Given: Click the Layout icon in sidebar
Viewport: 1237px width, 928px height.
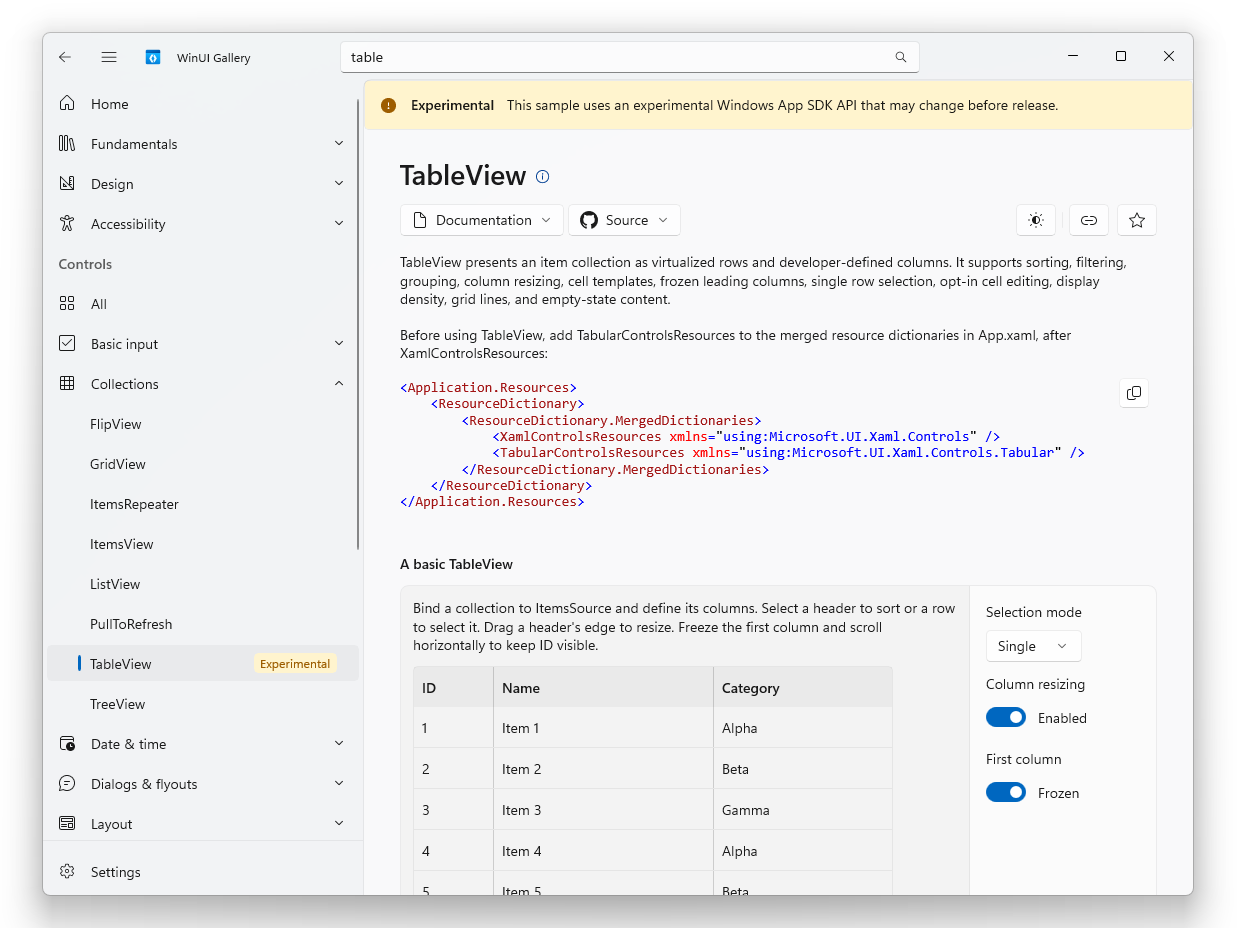Looking at the screenshot, I should click(67, 823).
